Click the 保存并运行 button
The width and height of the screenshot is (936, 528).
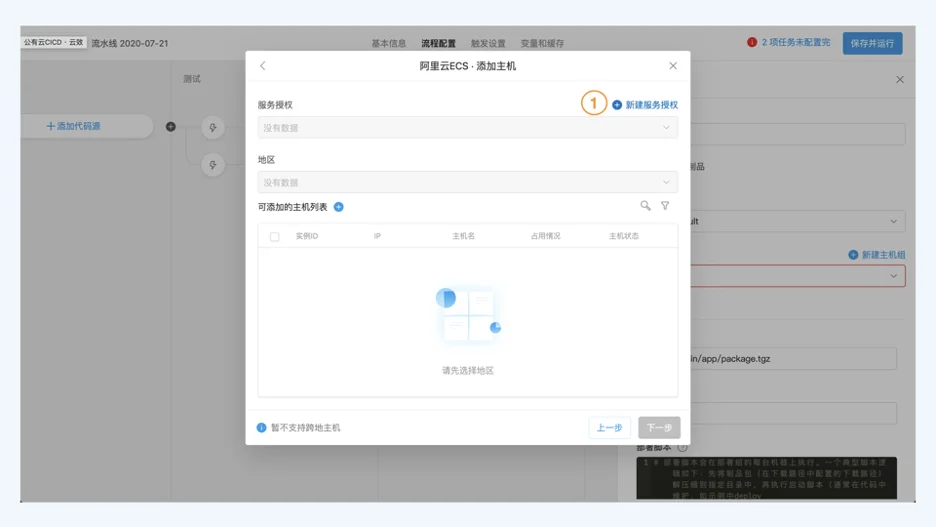872,44
